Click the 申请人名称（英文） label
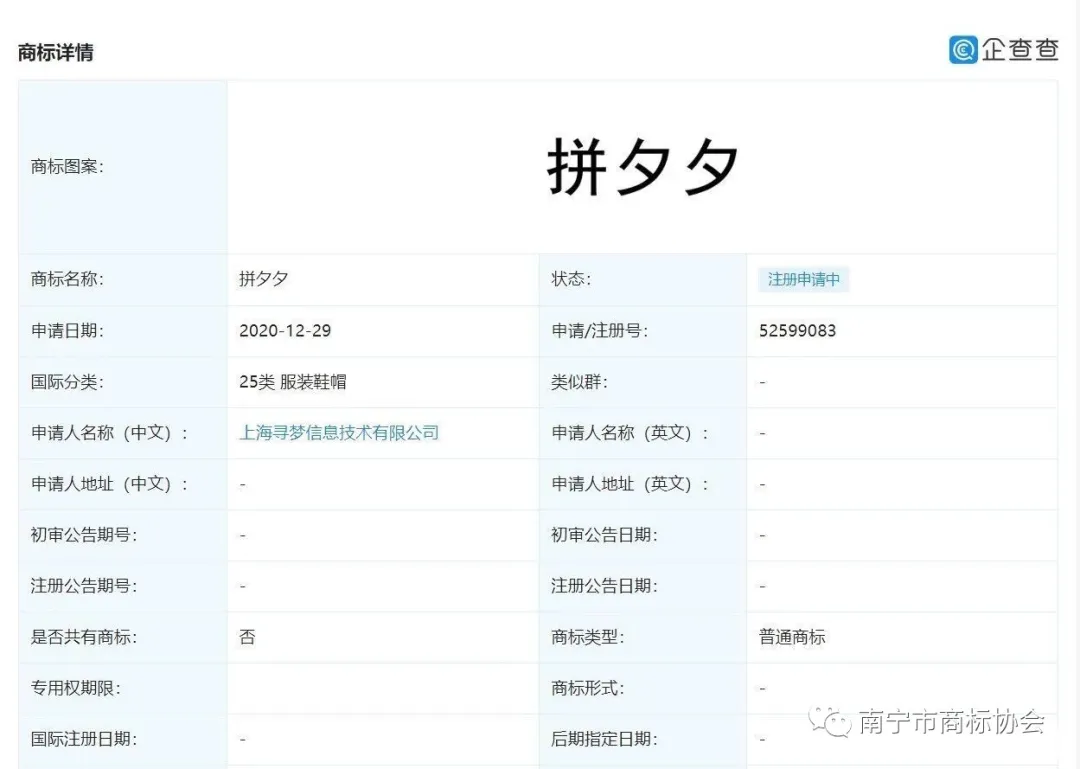1080x769 pixels. 630,433
